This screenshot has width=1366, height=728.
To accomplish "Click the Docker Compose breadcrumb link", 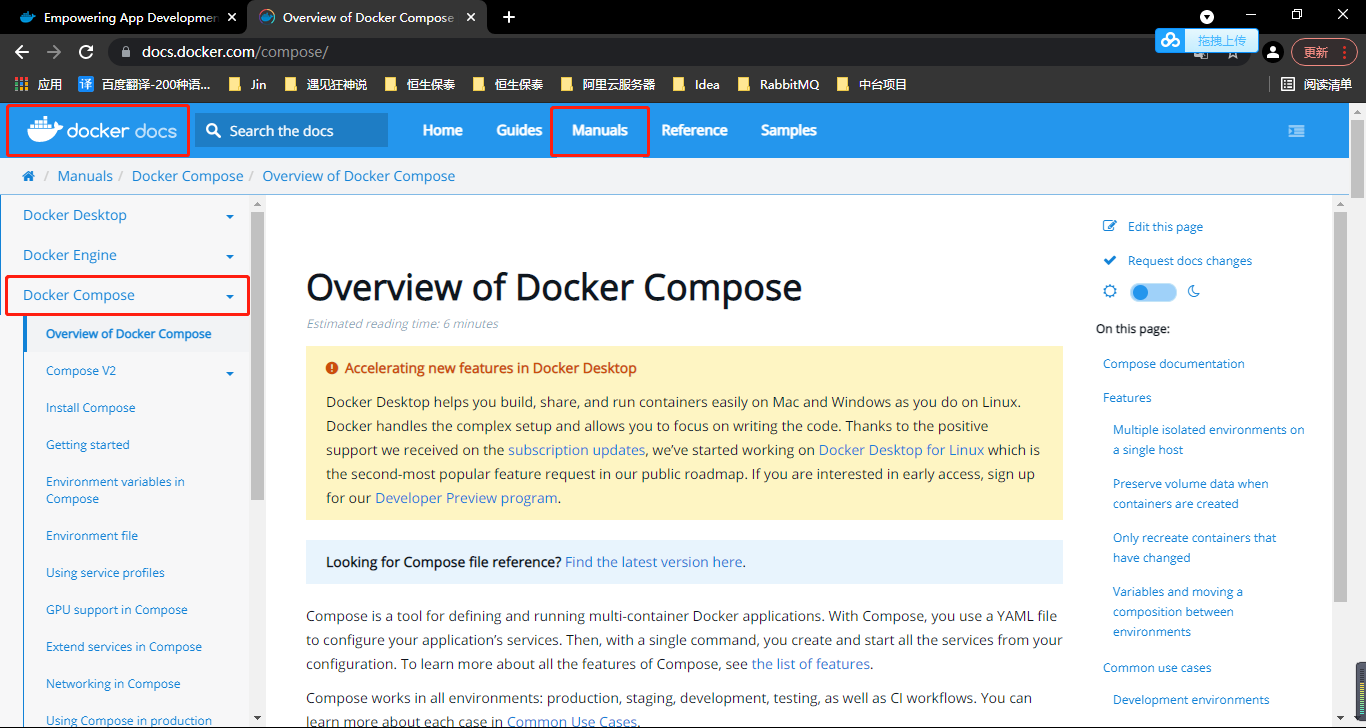I will pos(187,176).
